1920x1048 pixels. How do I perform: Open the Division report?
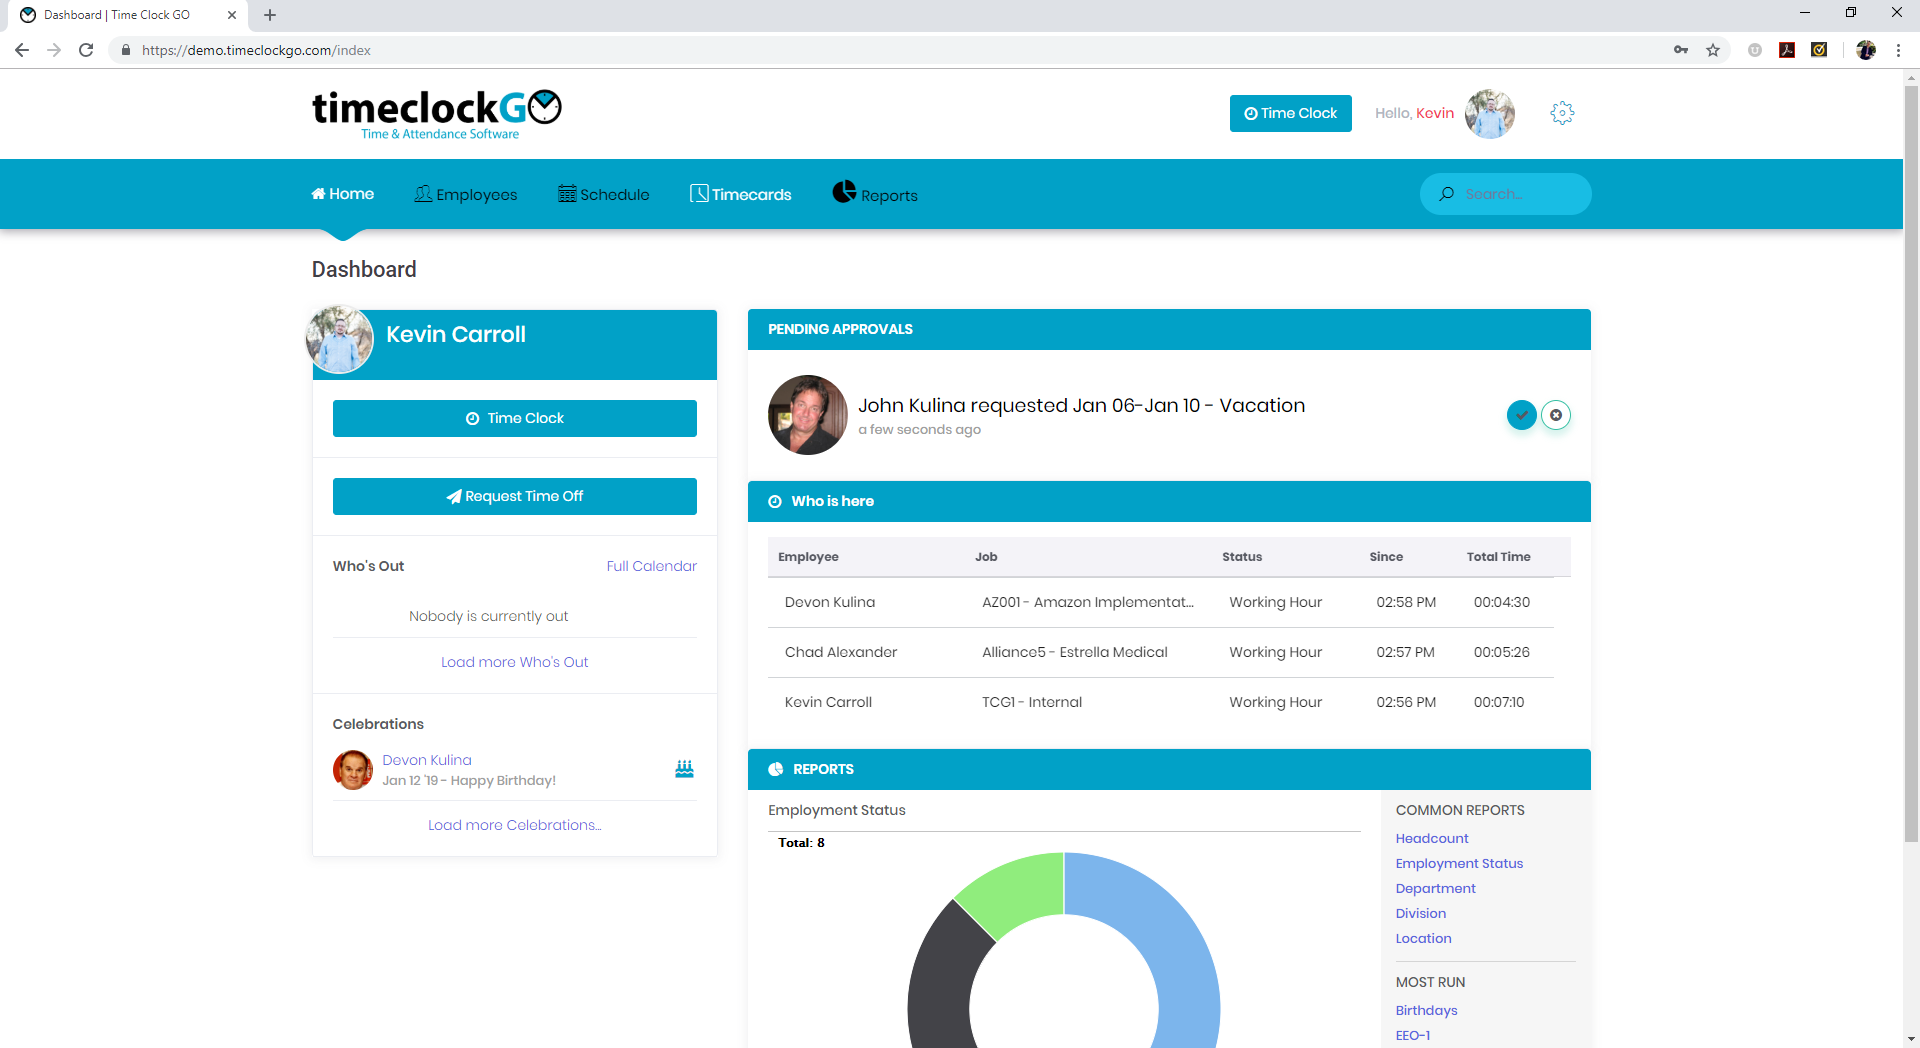coord(1421,913)
